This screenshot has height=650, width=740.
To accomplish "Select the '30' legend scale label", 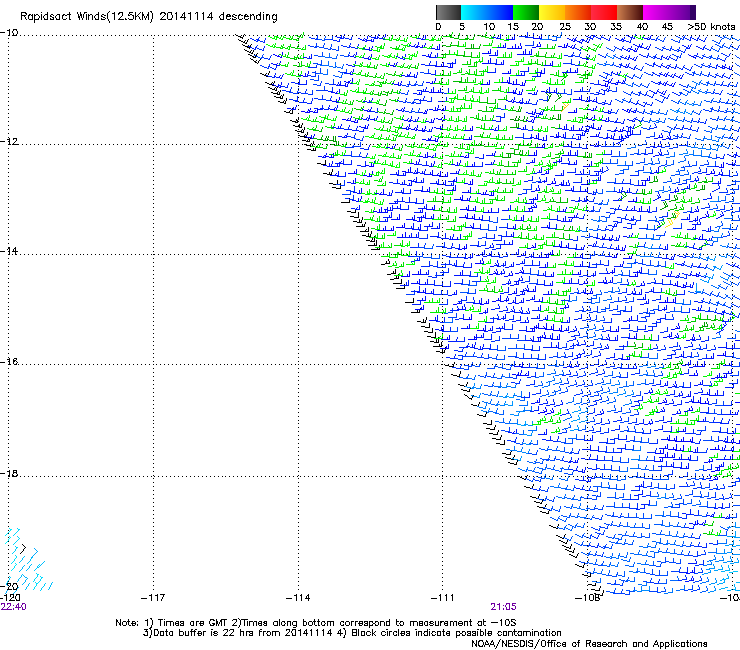I will pyautogui.click(x=590, y=27).
